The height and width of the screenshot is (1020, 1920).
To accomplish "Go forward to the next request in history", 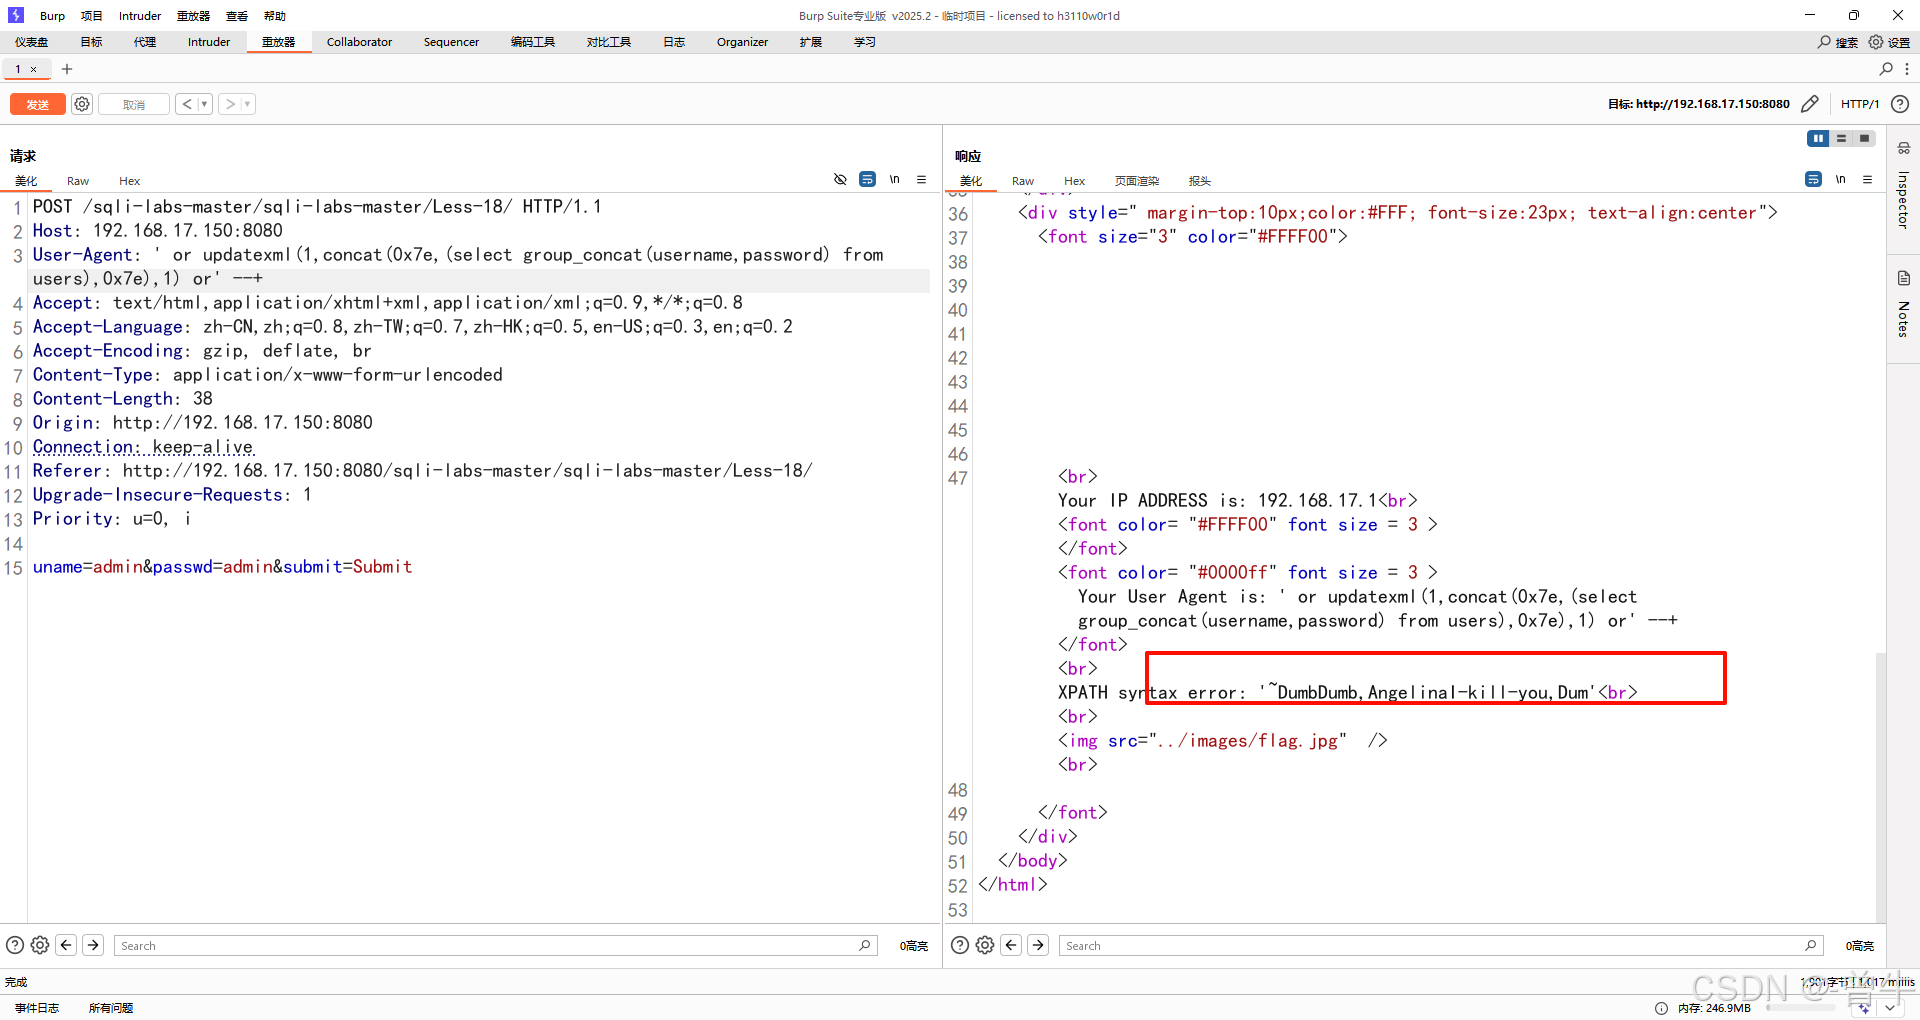I will coord(230,104).
